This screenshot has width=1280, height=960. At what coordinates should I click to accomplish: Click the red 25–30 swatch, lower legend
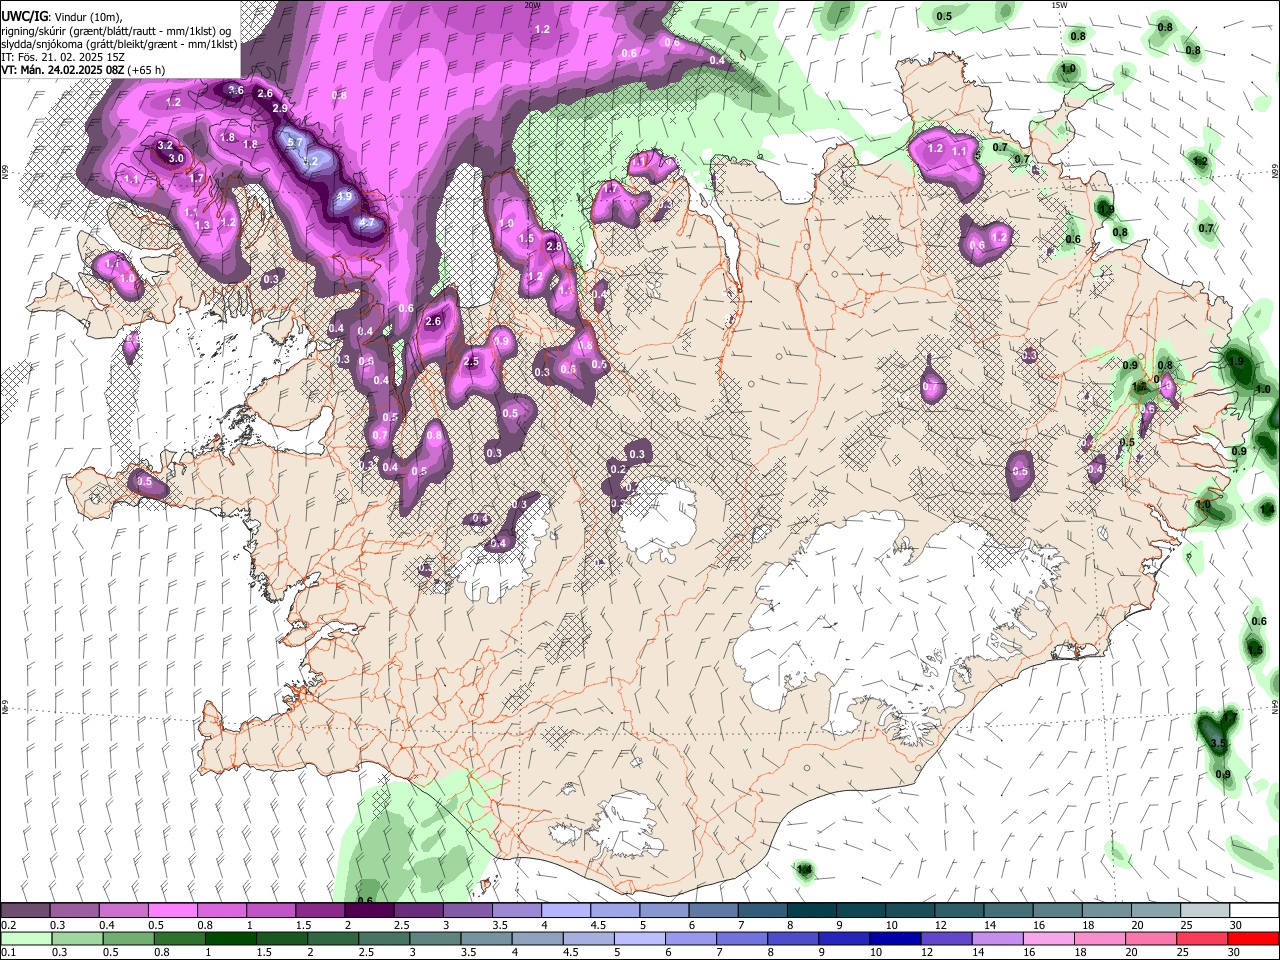coord(1202,938)
